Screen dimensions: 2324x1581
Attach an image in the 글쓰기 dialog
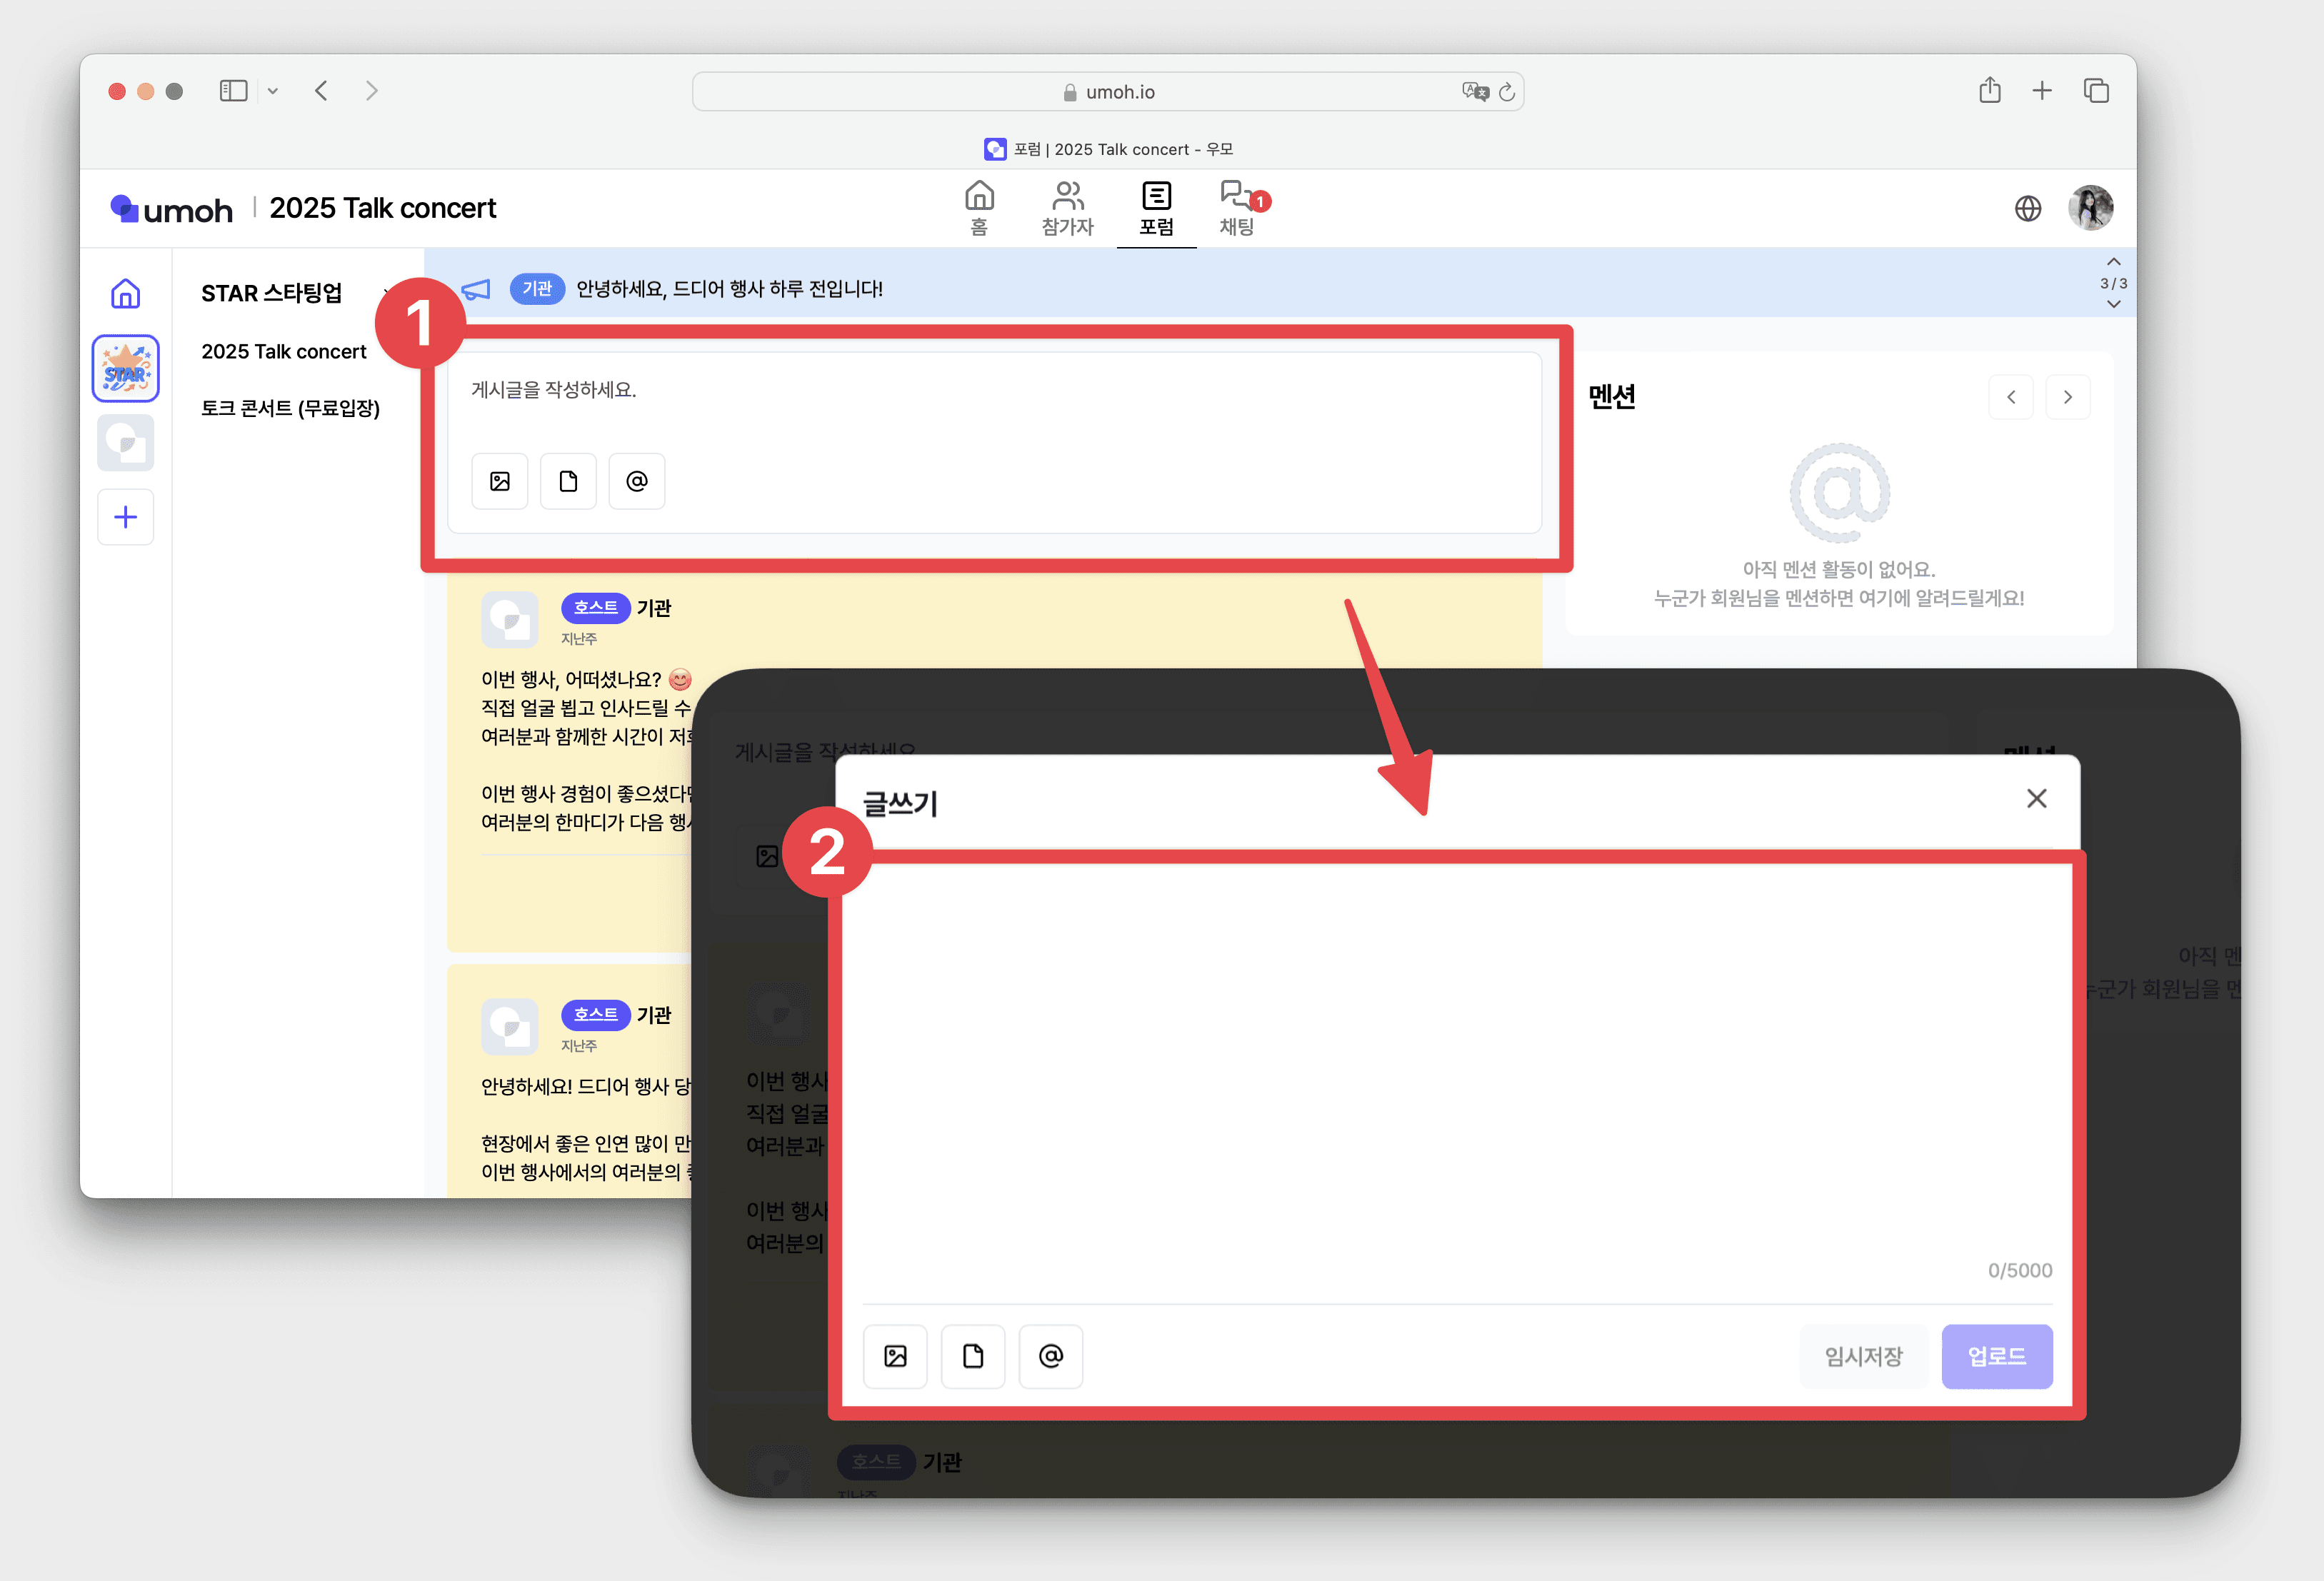tap(895, 1356)
